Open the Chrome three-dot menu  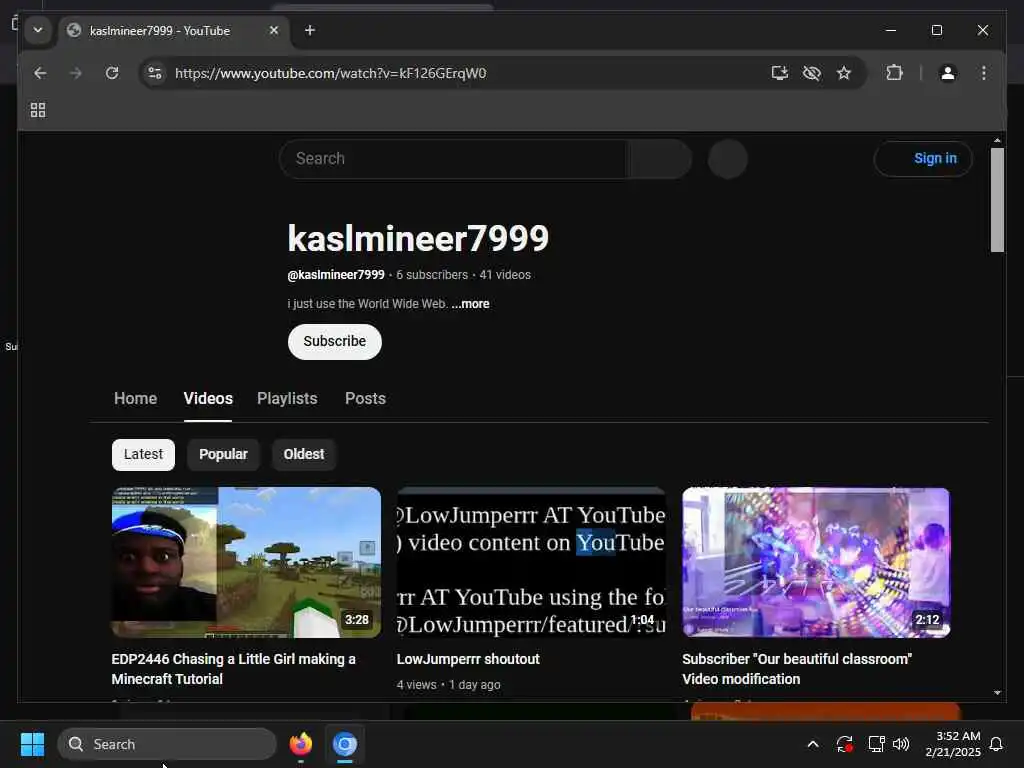(x=984, y=73)
